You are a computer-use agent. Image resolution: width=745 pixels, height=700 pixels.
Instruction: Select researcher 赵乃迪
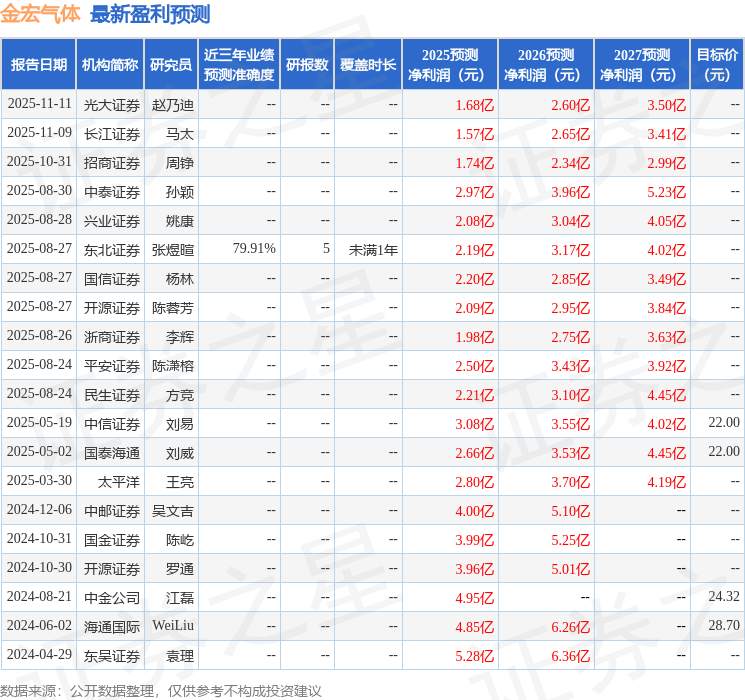(173, 105)
